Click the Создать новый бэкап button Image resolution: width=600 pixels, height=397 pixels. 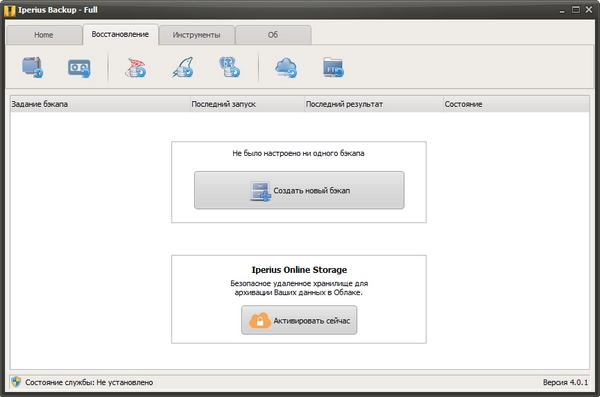point(299,190)
